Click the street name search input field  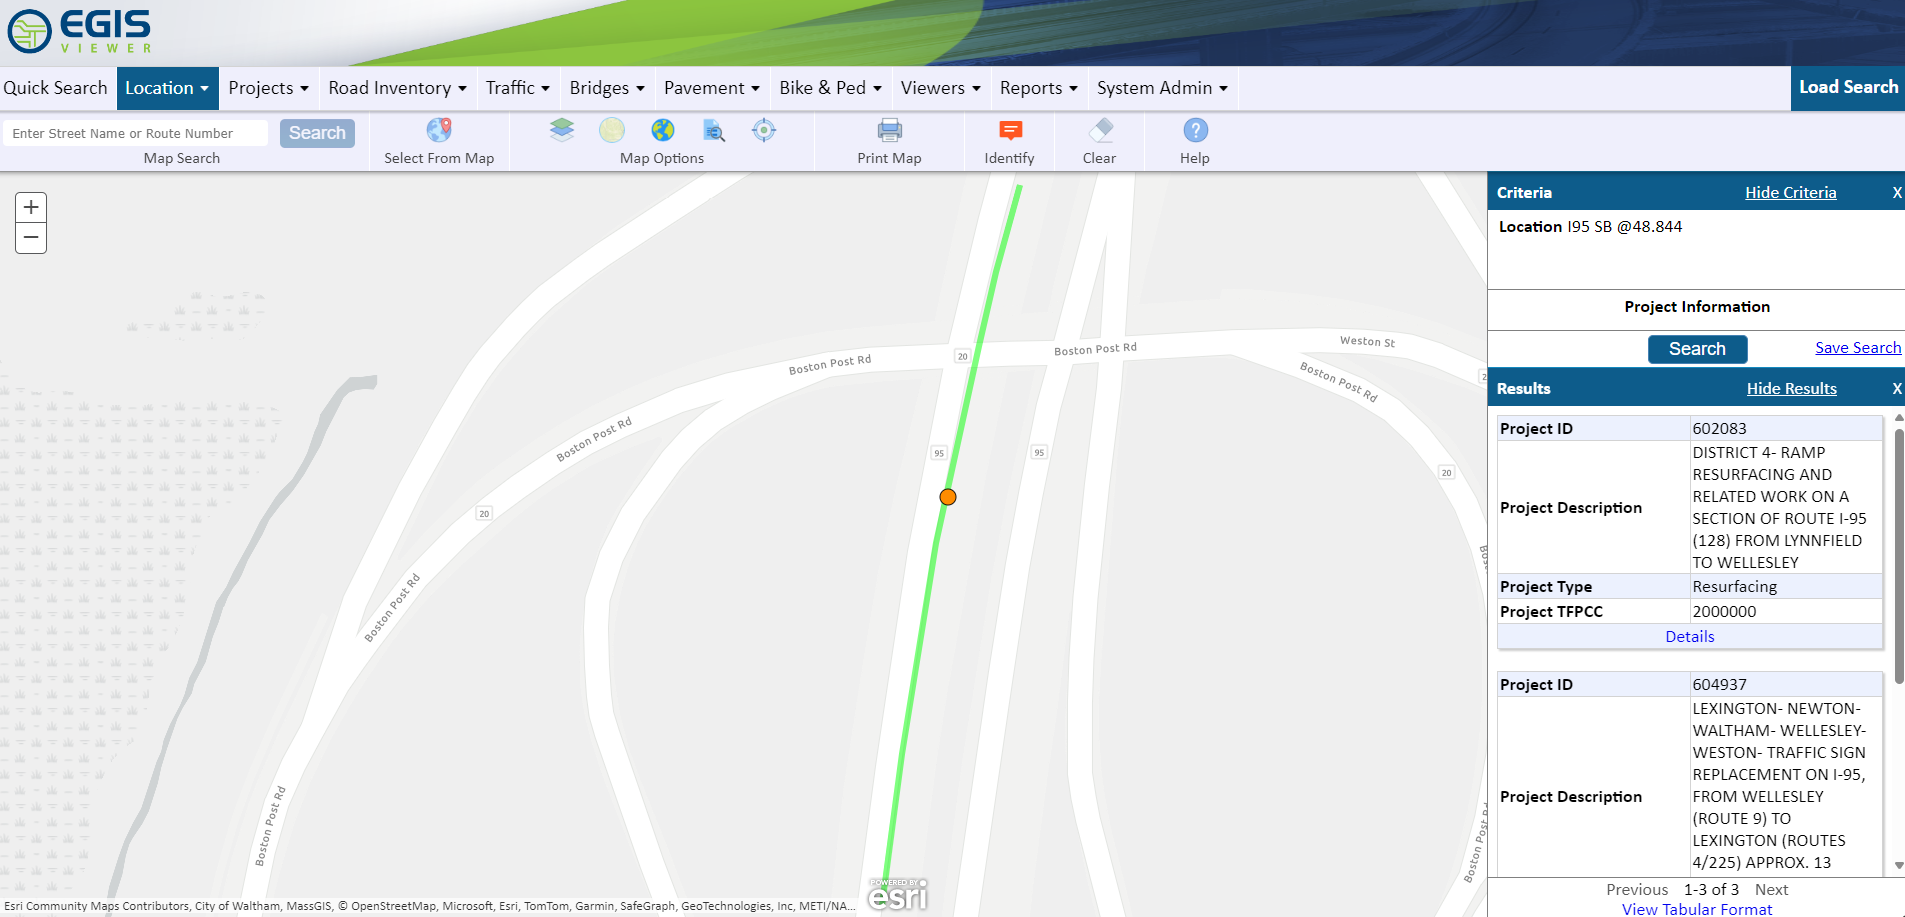[x=135, y=132]
